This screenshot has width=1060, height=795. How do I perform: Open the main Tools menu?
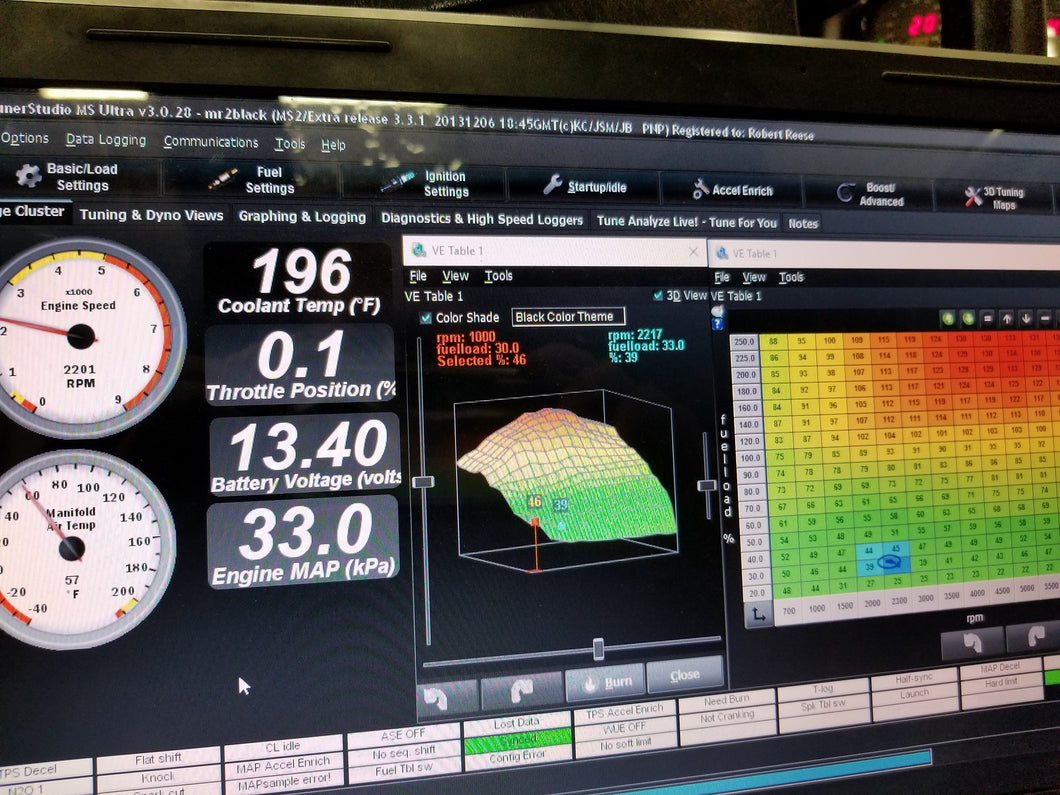pos(290,144)
